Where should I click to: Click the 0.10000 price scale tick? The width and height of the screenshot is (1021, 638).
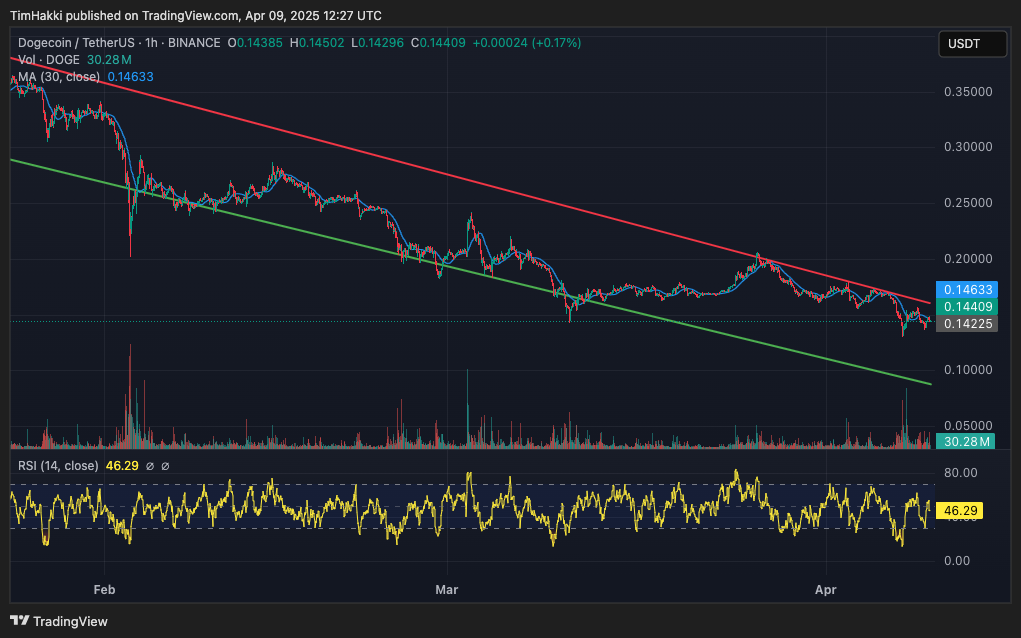coord(968,370)
